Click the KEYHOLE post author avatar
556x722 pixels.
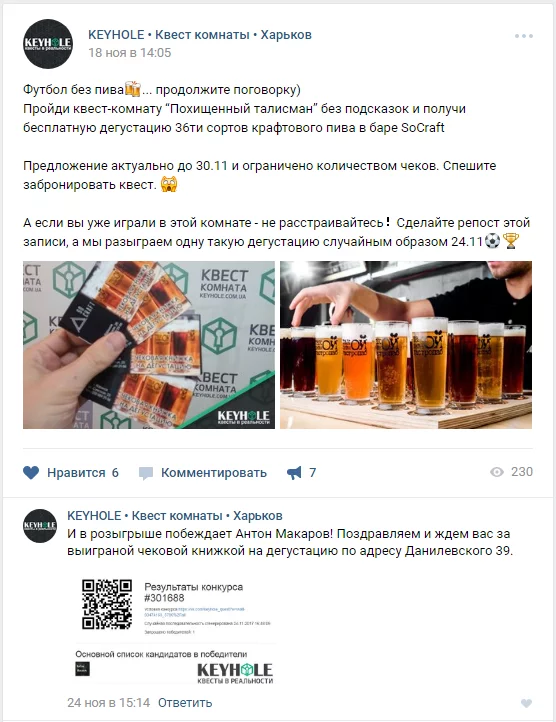(48, 44)
